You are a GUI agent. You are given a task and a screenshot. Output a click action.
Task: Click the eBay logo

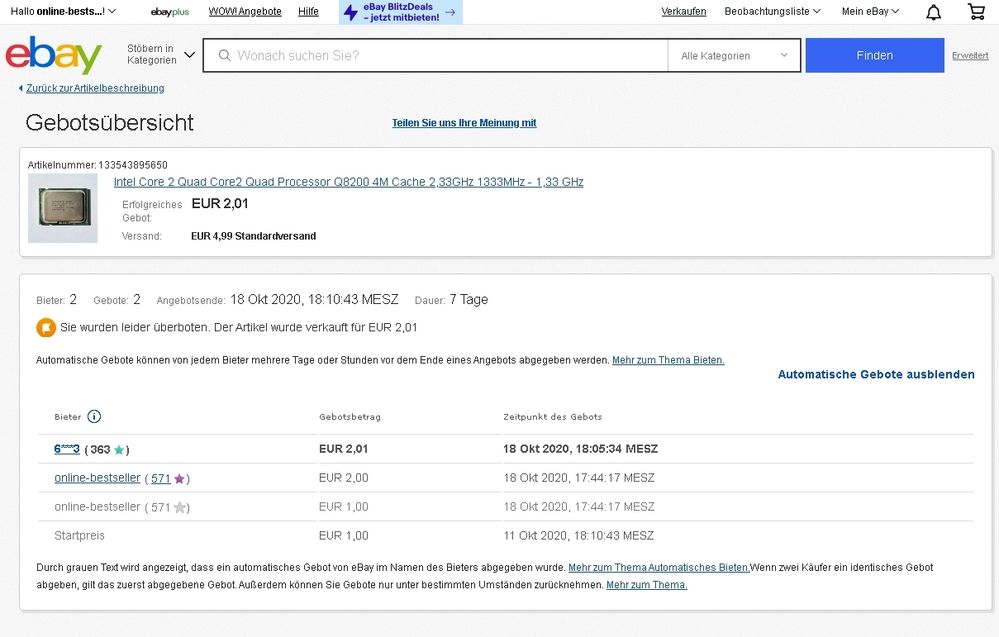tap(54, 55)
